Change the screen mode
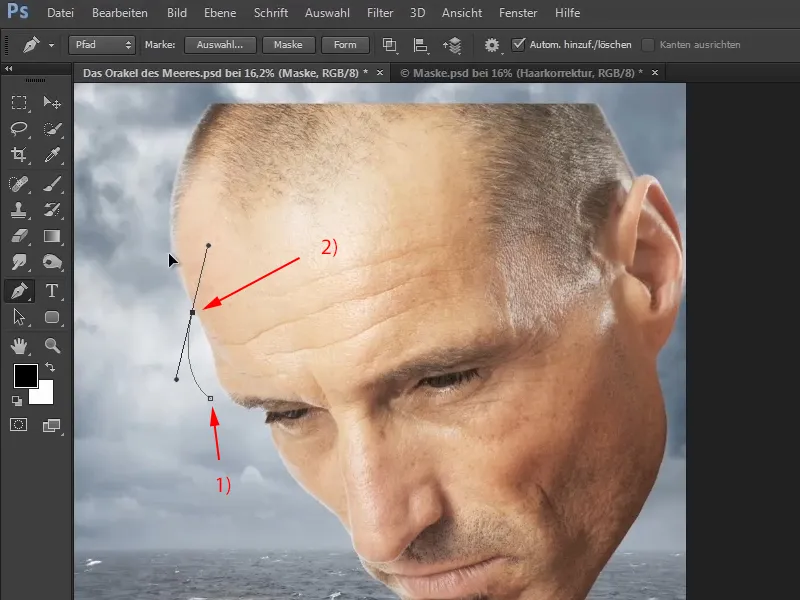Image resolution: width=800 pixels, height=600 pixels. click(52, 425)
